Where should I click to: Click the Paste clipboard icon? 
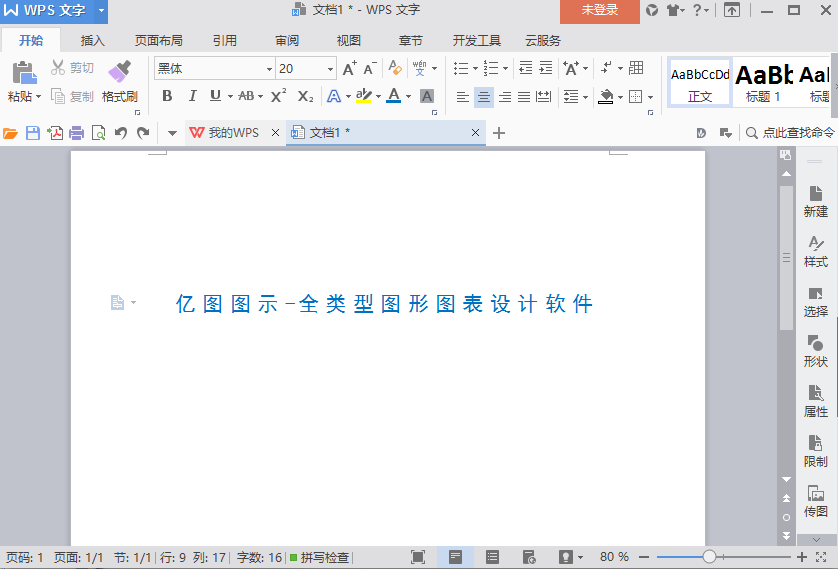pos(24,73)
